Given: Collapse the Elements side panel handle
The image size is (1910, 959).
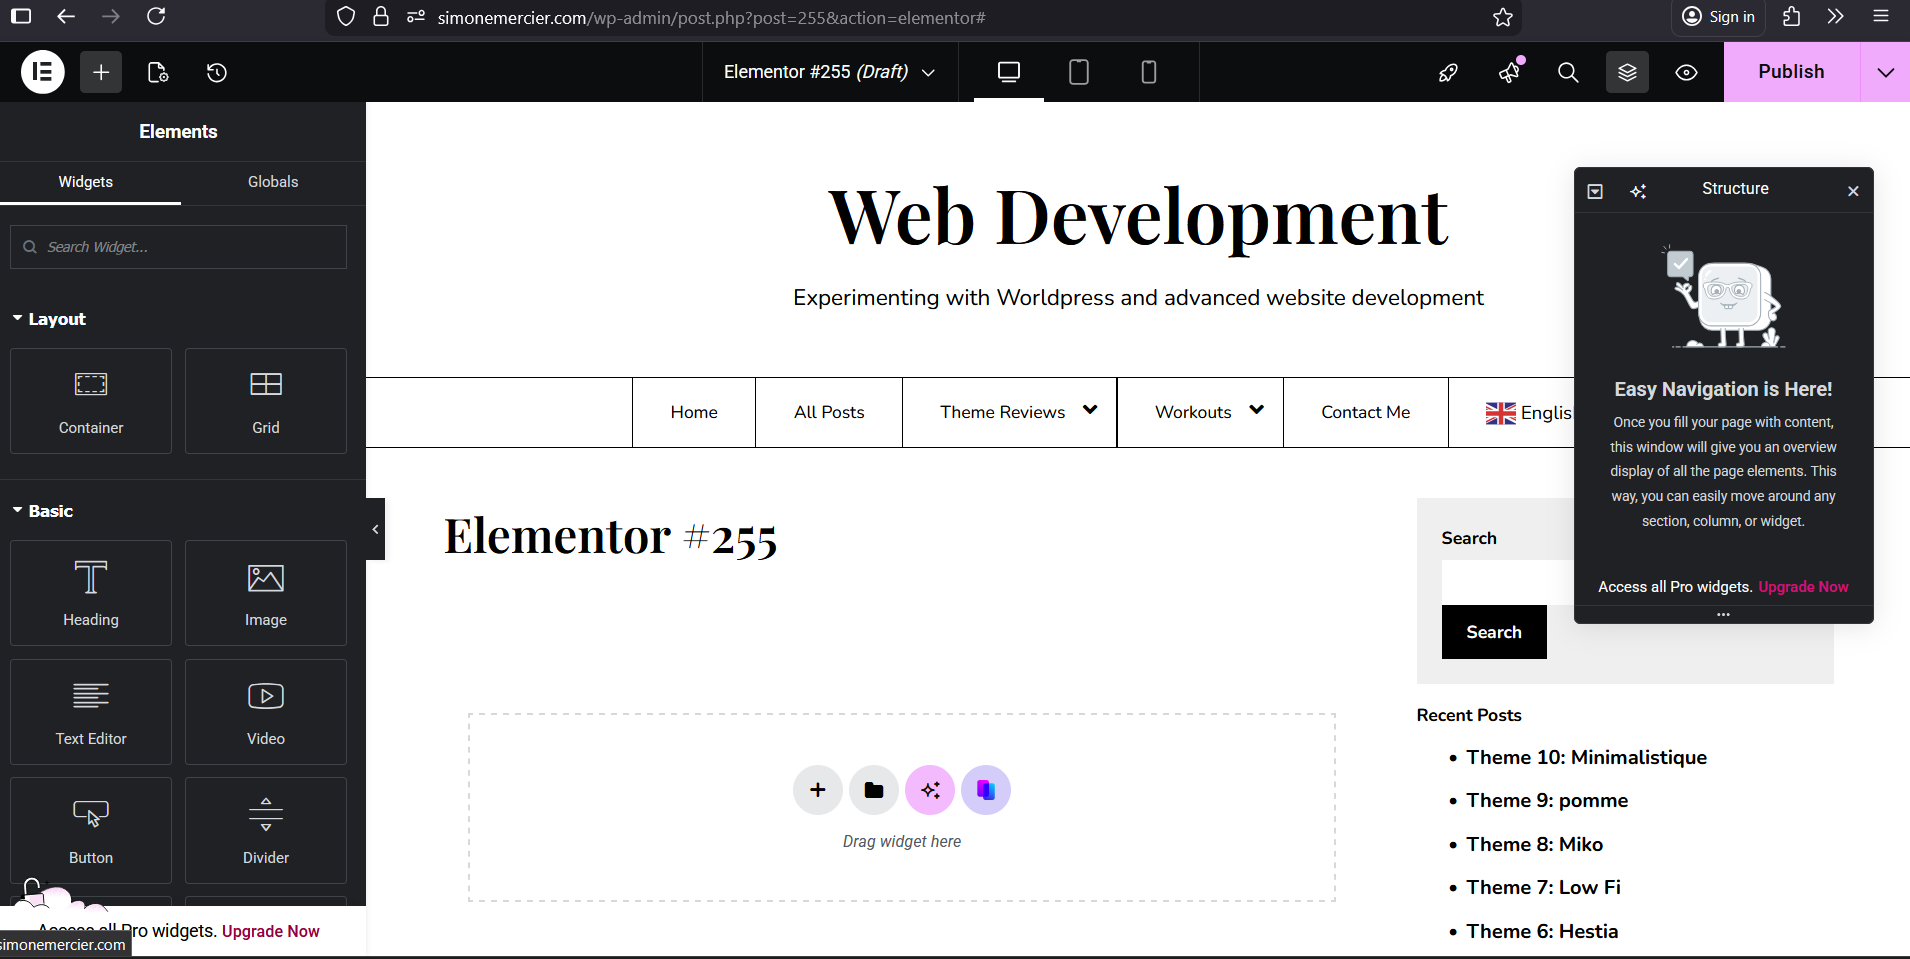Looking at the screenshot, I should pyautogui.click(x=375, y=529).
